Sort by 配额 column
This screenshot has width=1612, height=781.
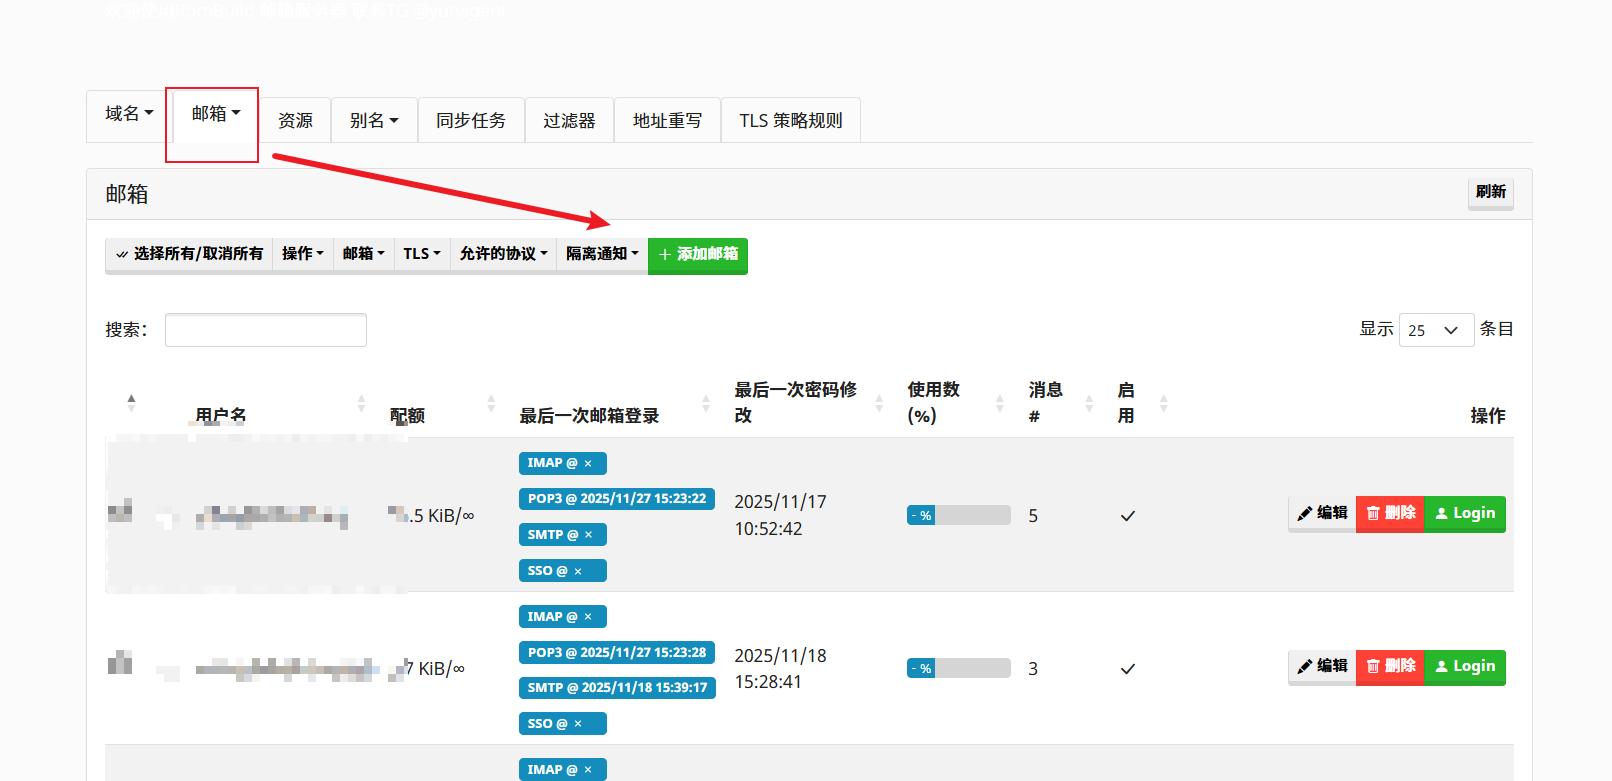tap(407, 415)
